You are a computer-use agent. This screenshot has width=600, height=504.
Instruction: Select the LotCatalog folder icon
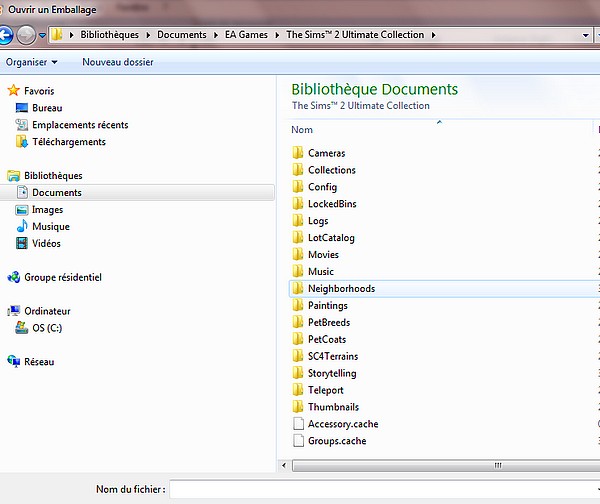pyautogui.click(x=298, y=237)
